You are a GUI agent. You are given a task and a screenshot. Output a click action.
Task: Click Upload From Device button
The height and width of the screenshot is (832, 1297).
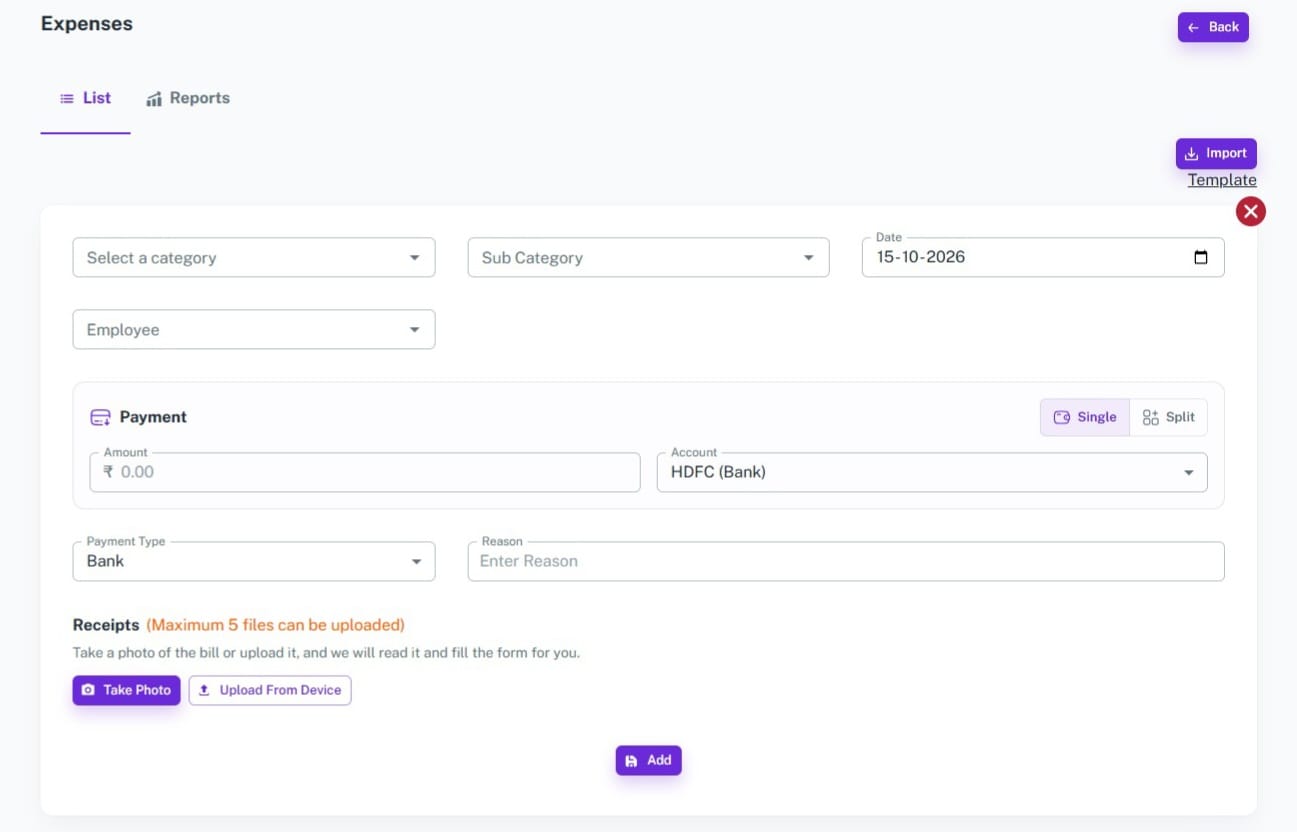coord(270,690)
